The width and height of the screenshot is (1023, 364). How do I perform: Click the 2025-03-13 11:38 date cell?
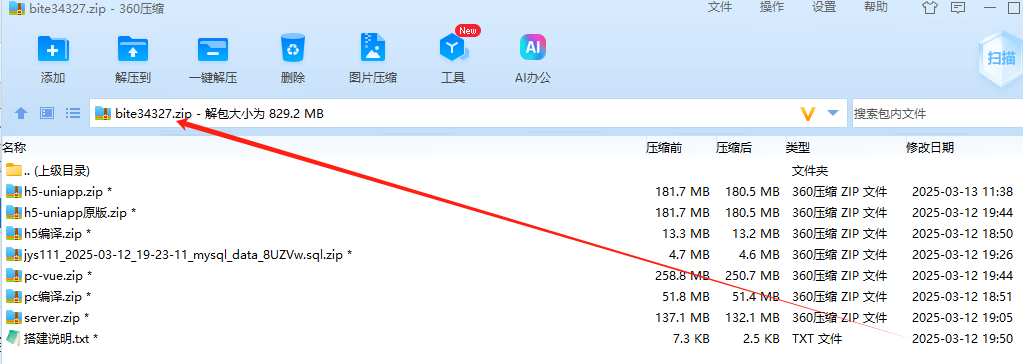click(962, 192)
